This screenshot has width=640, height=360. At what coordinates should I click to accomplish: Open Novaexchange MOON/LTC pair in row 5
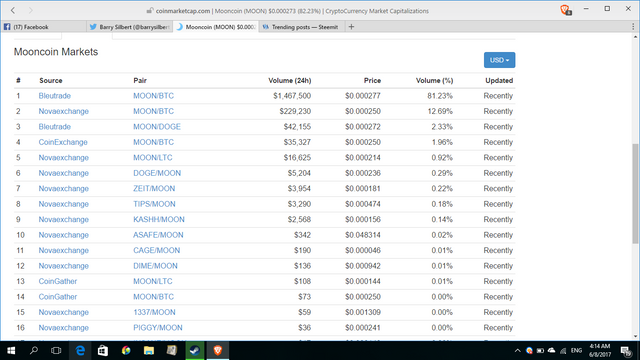tap(153, 158)
